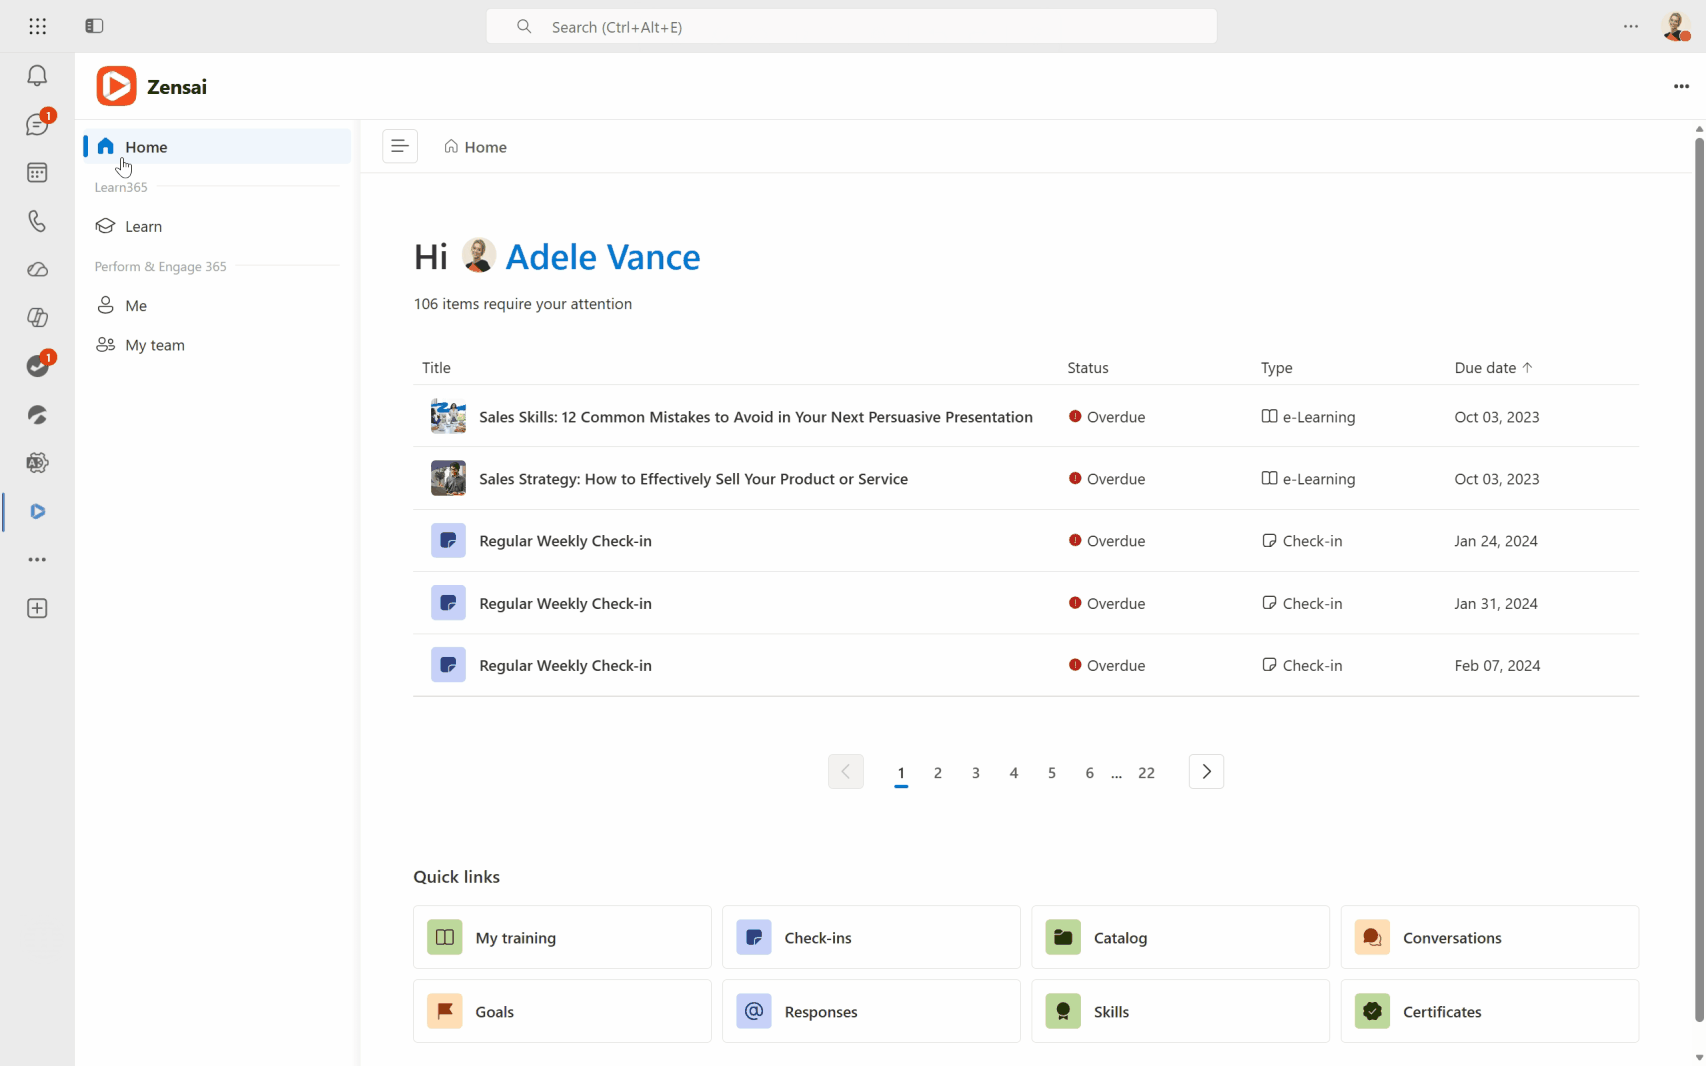The height and width of the screenshot is (1066, 1706).
Task: Click the Adele Vance name link
Action: click(603, 257)
